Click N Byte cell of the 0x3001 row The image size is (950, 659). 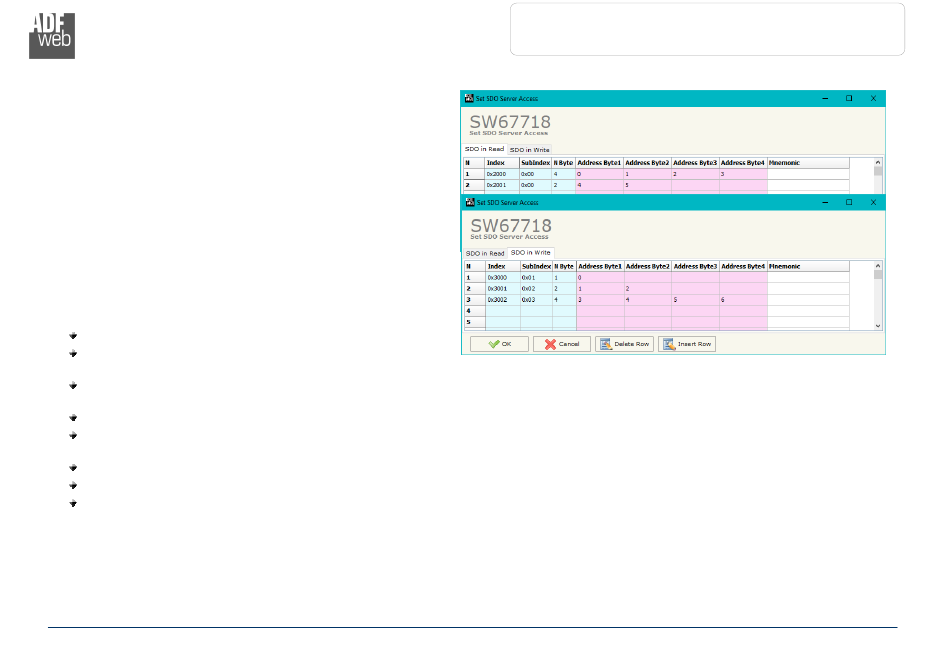[x=564, y=289]
